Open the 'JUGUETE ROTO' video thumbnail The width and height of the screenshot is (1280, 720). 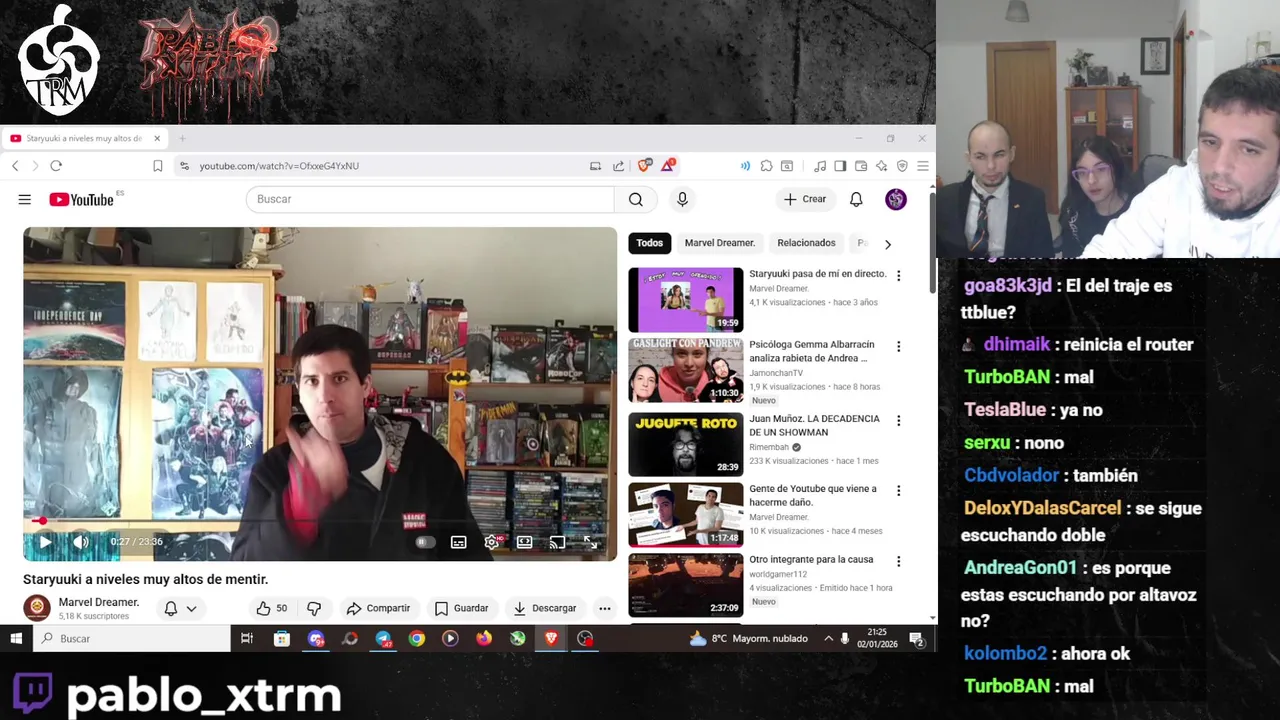(x=686, y=444)
